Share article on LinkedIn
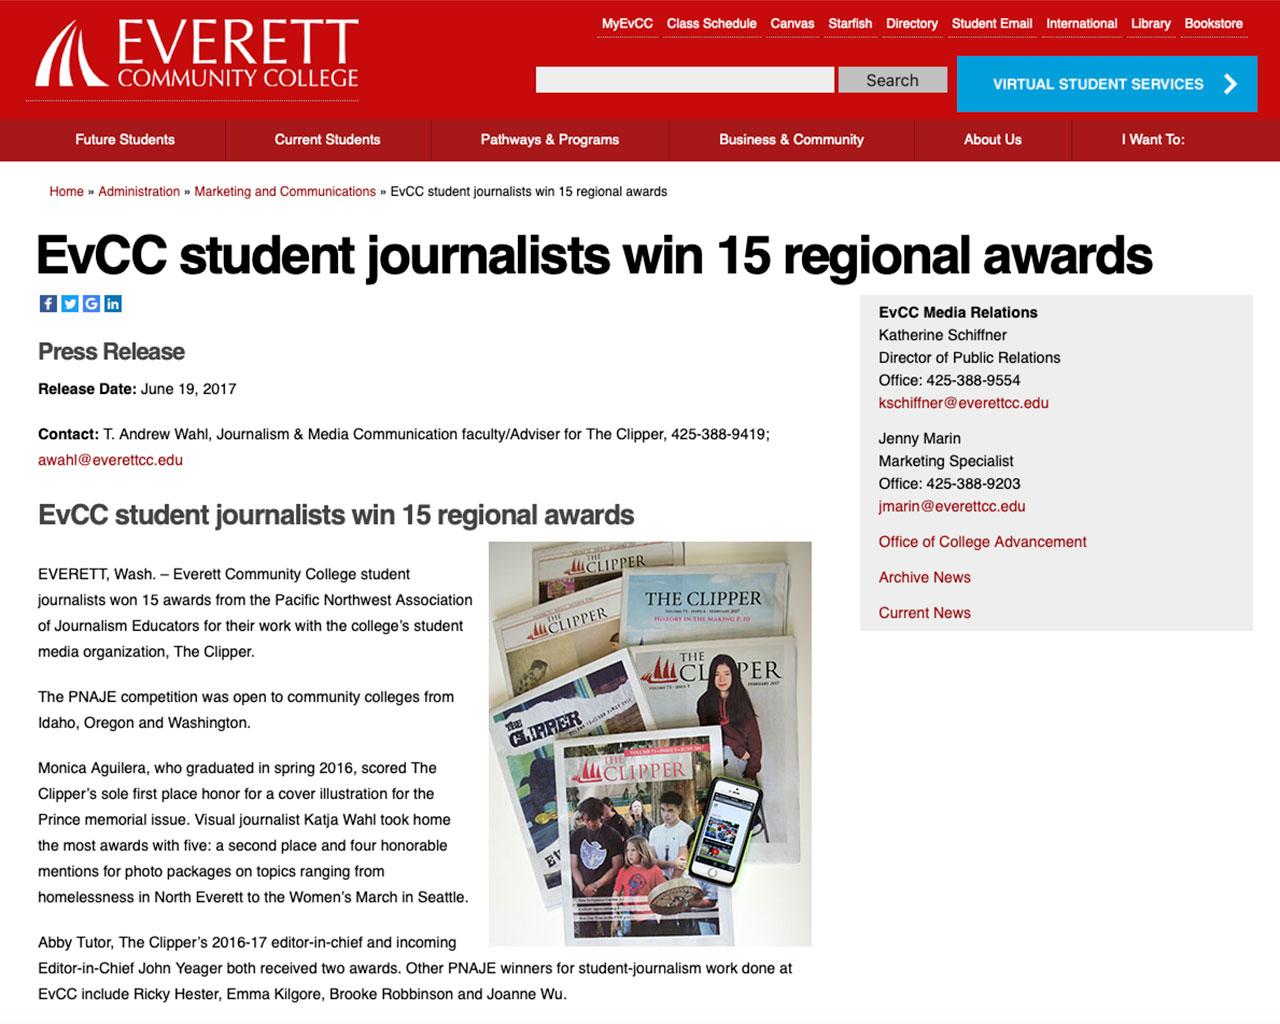The width and height of the screenshot is (1280, 1024). point(113,304)
